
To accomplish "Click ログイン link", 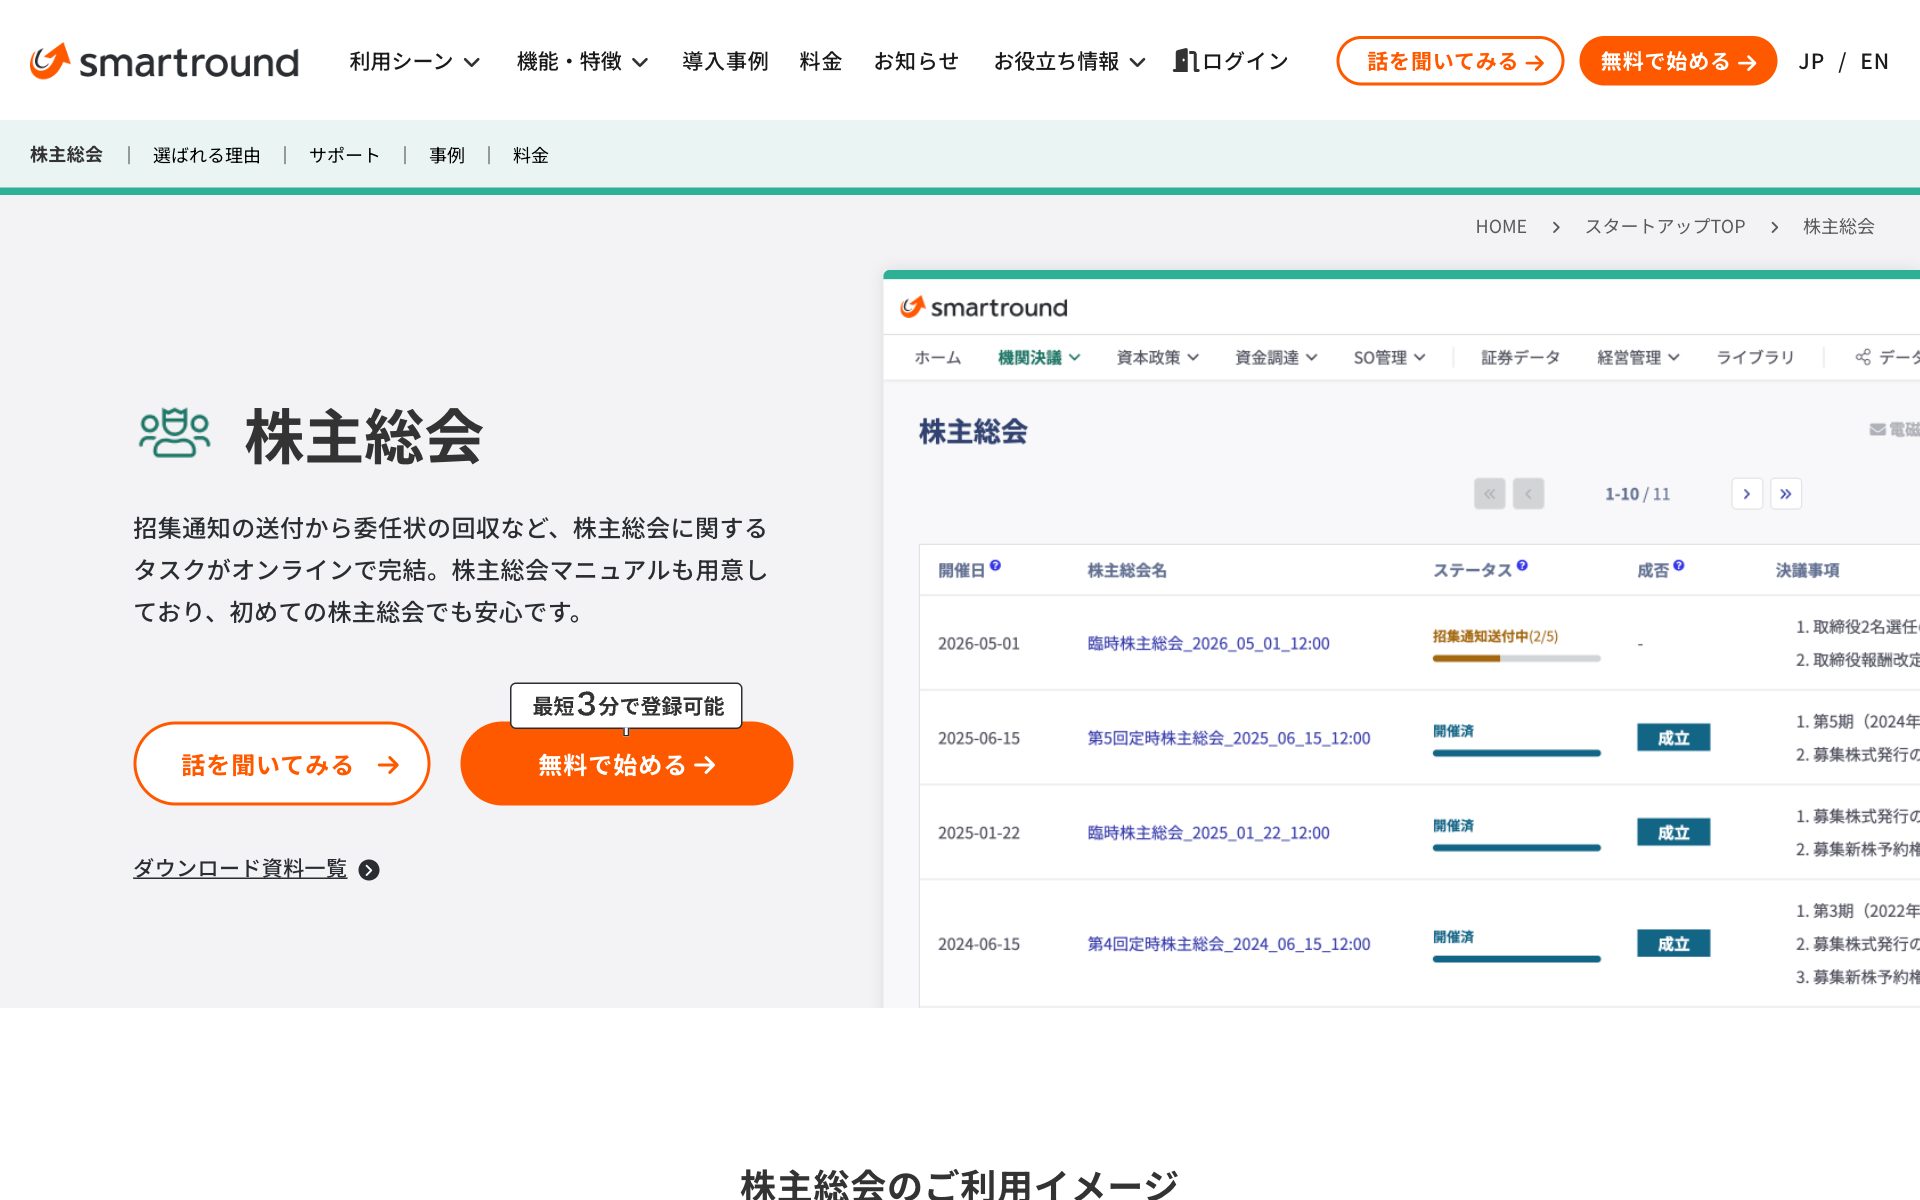I will pyautogui.click(x=1245, y=62).
